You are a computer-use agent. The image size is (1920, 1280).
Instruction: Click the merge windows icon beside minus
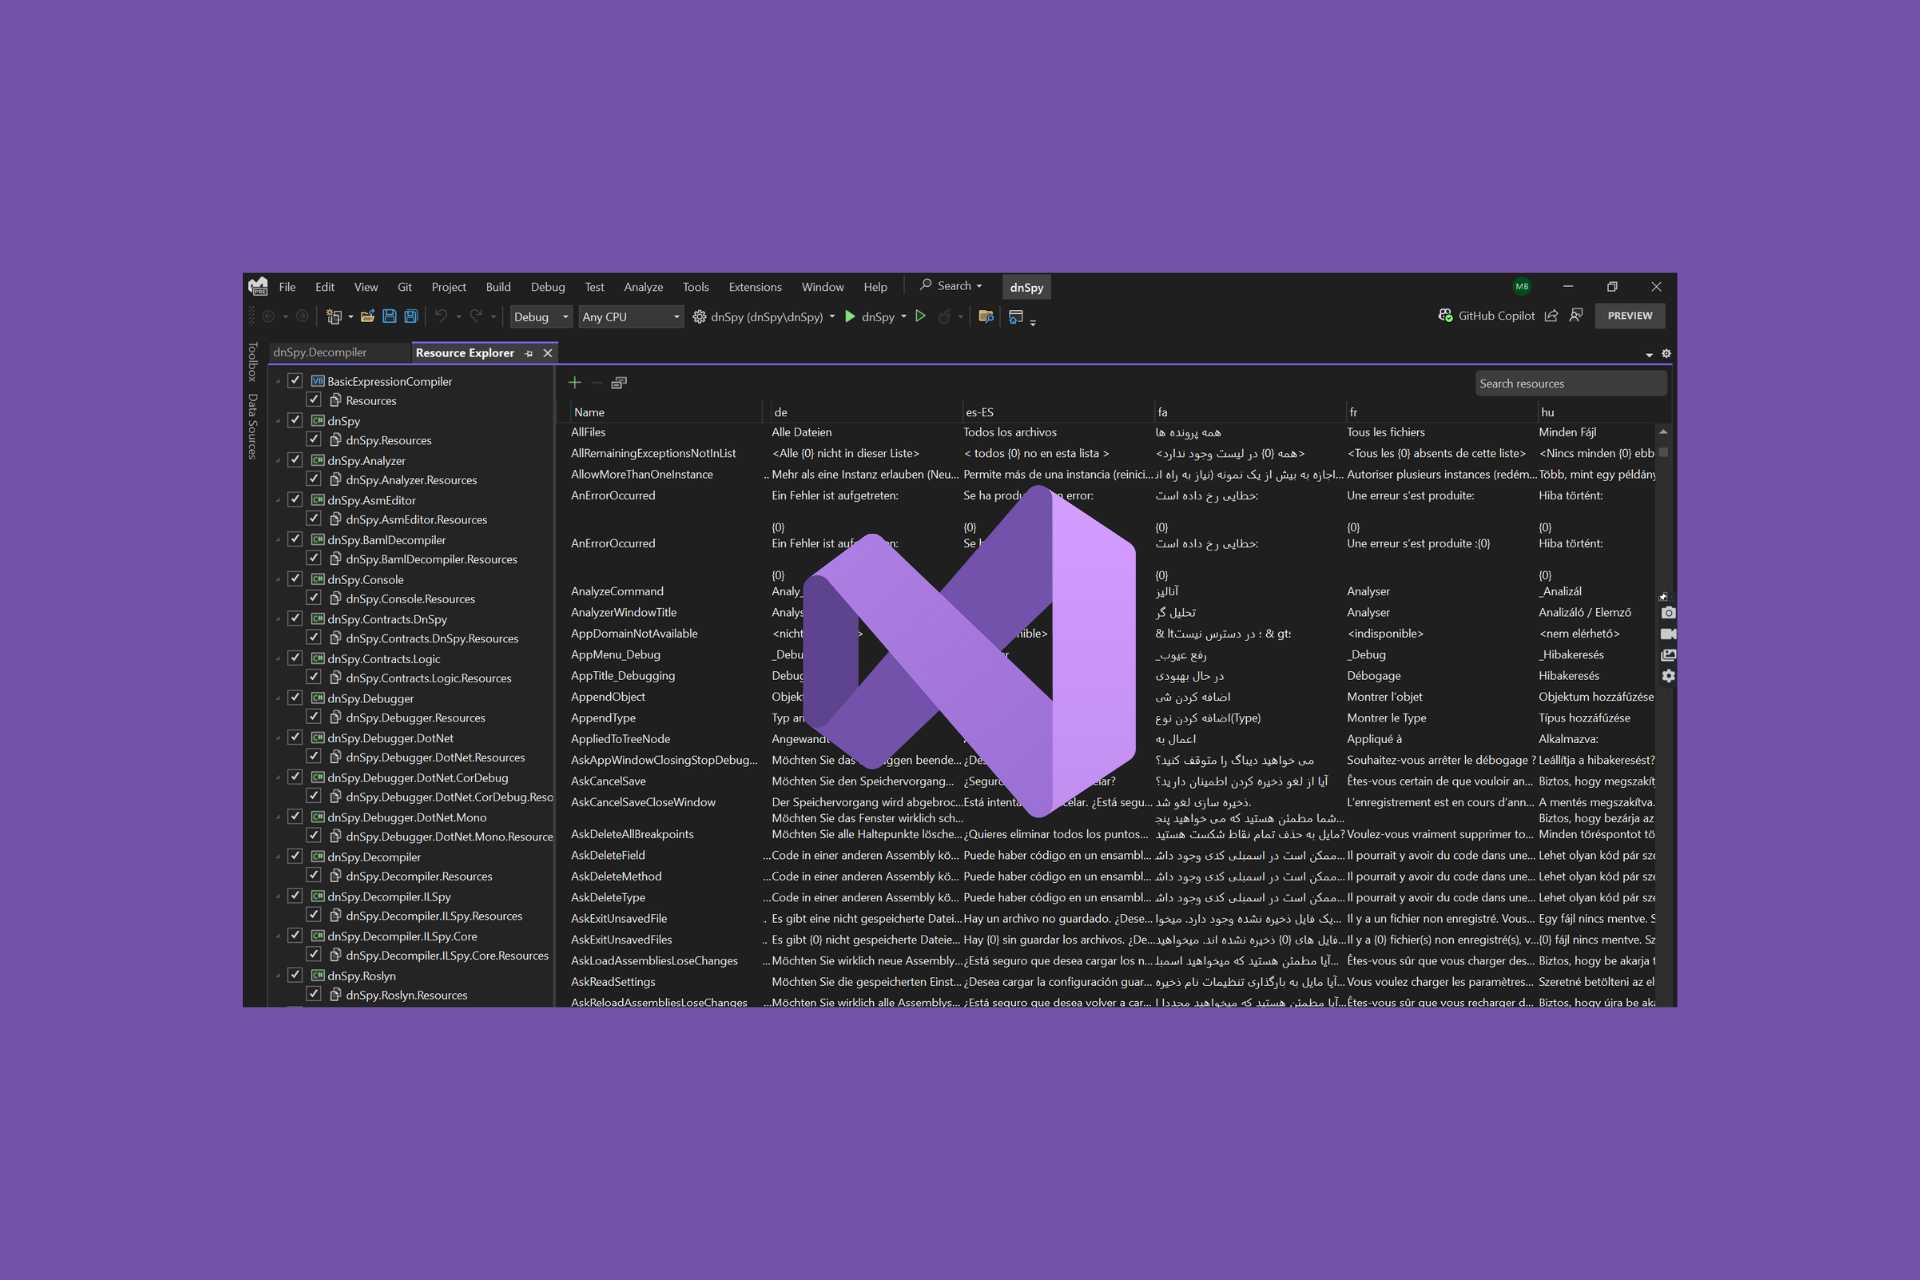[619, 382]
